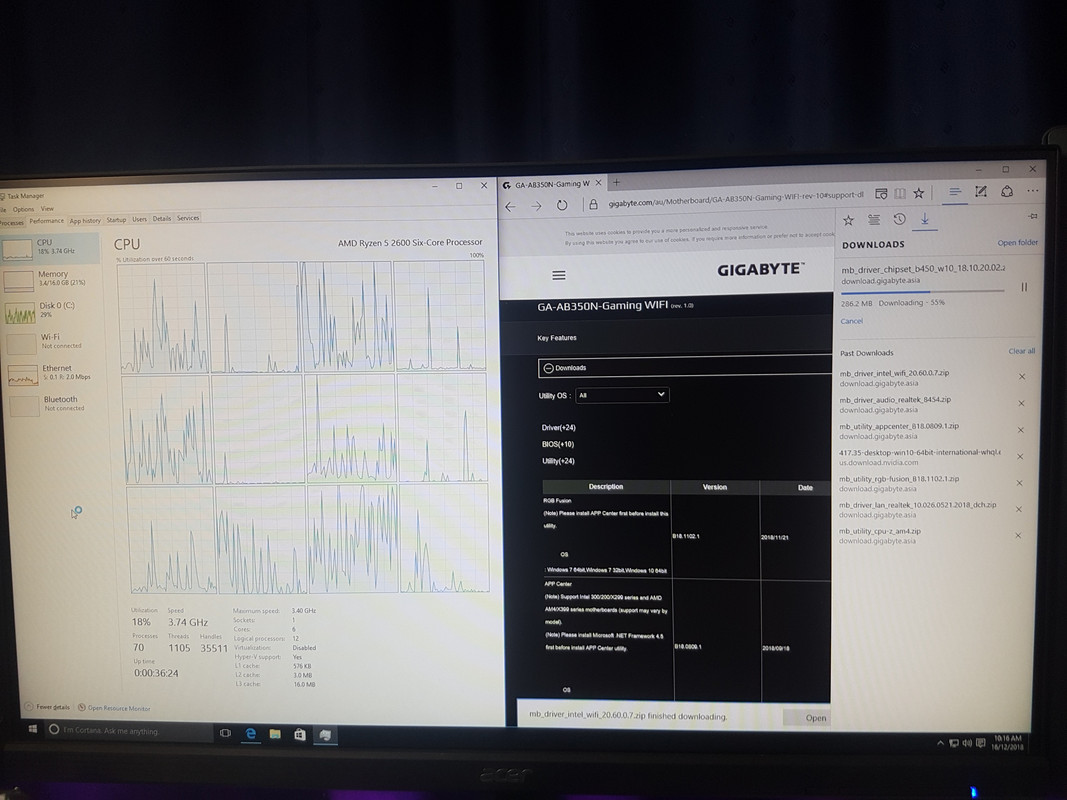
Task: Switch Hub to Favorites star section
Action: pos(848,220)
